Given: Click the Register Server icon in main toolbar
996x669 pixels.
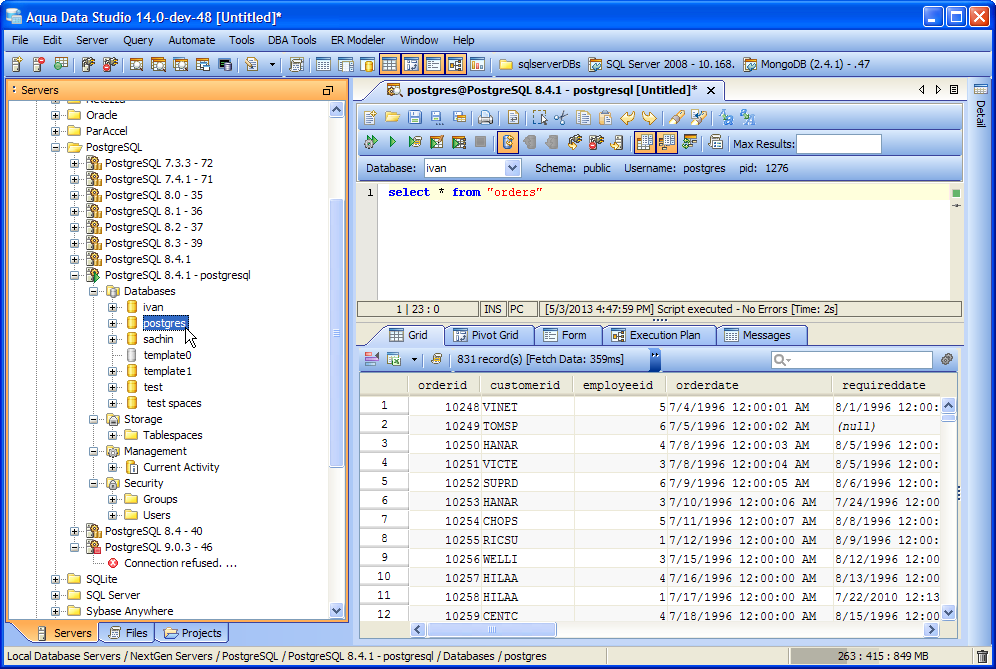Looking at the screenshot, I should [17, 64].
